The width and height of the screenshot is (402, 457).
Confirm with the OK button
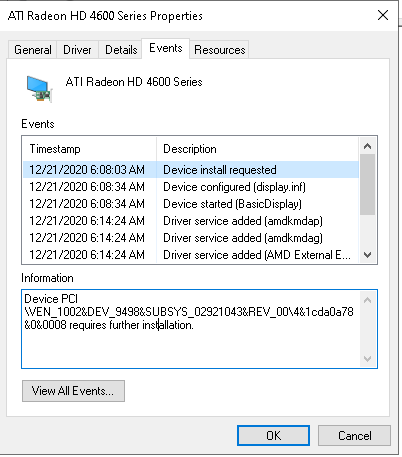point(273,435)
